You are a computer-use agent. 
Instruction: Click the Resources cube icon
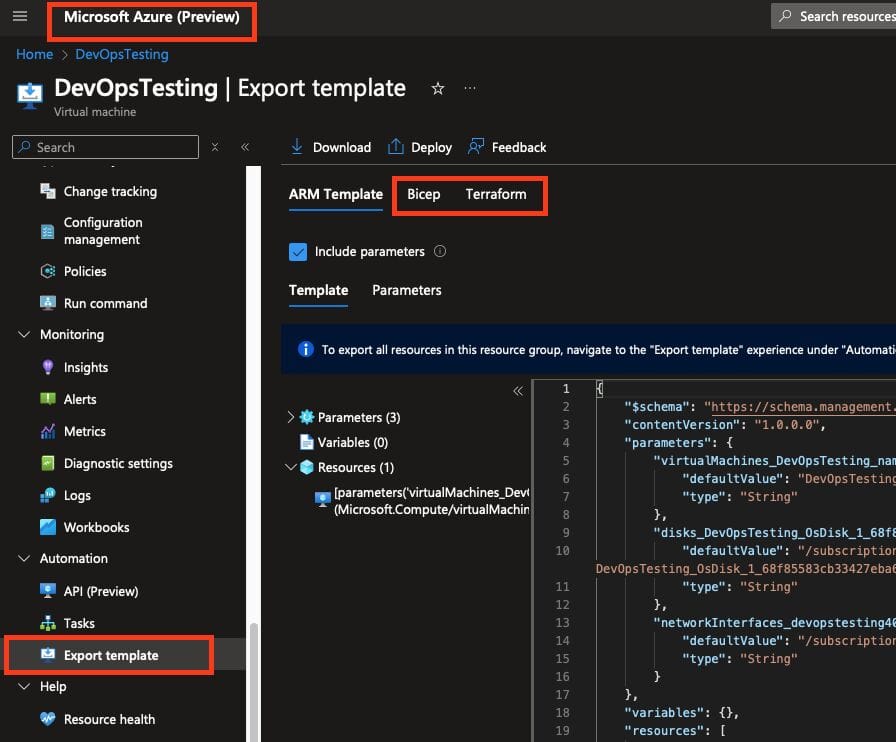pos(307,467)
